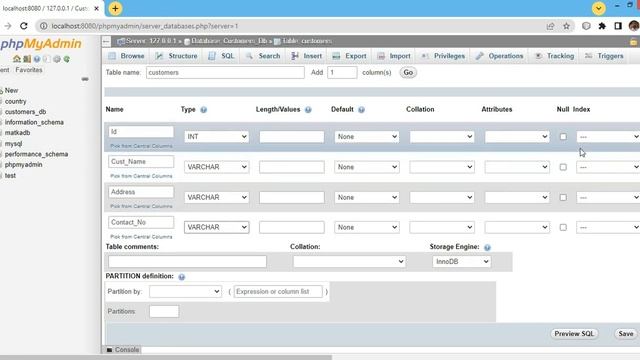Image resolution: width=640 pixels, height=360 pixels.
Task: Open browser extensions puzzle icon
Action: point(602,26)
